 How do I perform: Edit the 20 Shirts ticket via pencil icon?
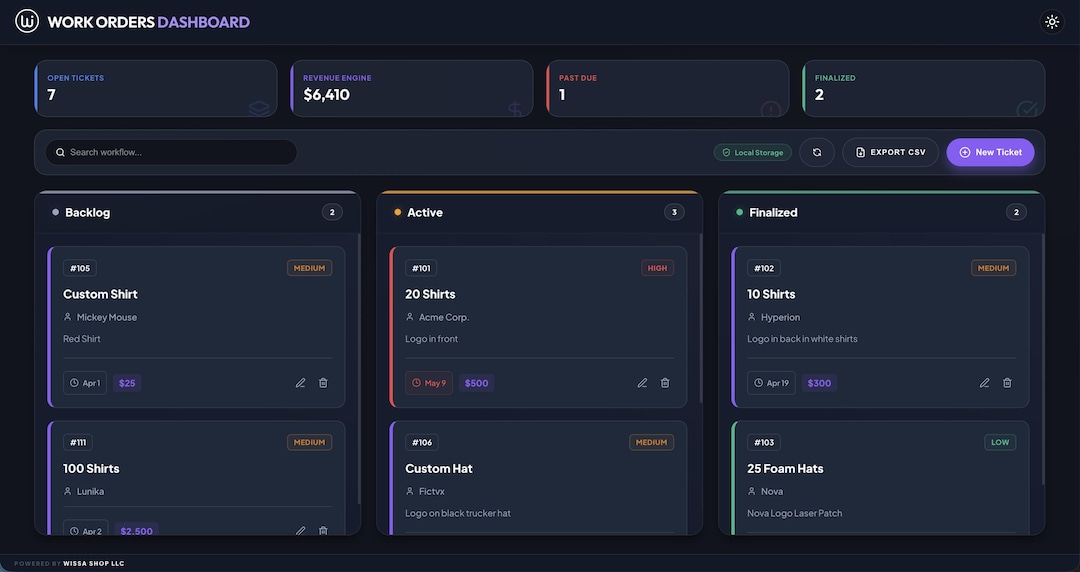pos(642,382)
